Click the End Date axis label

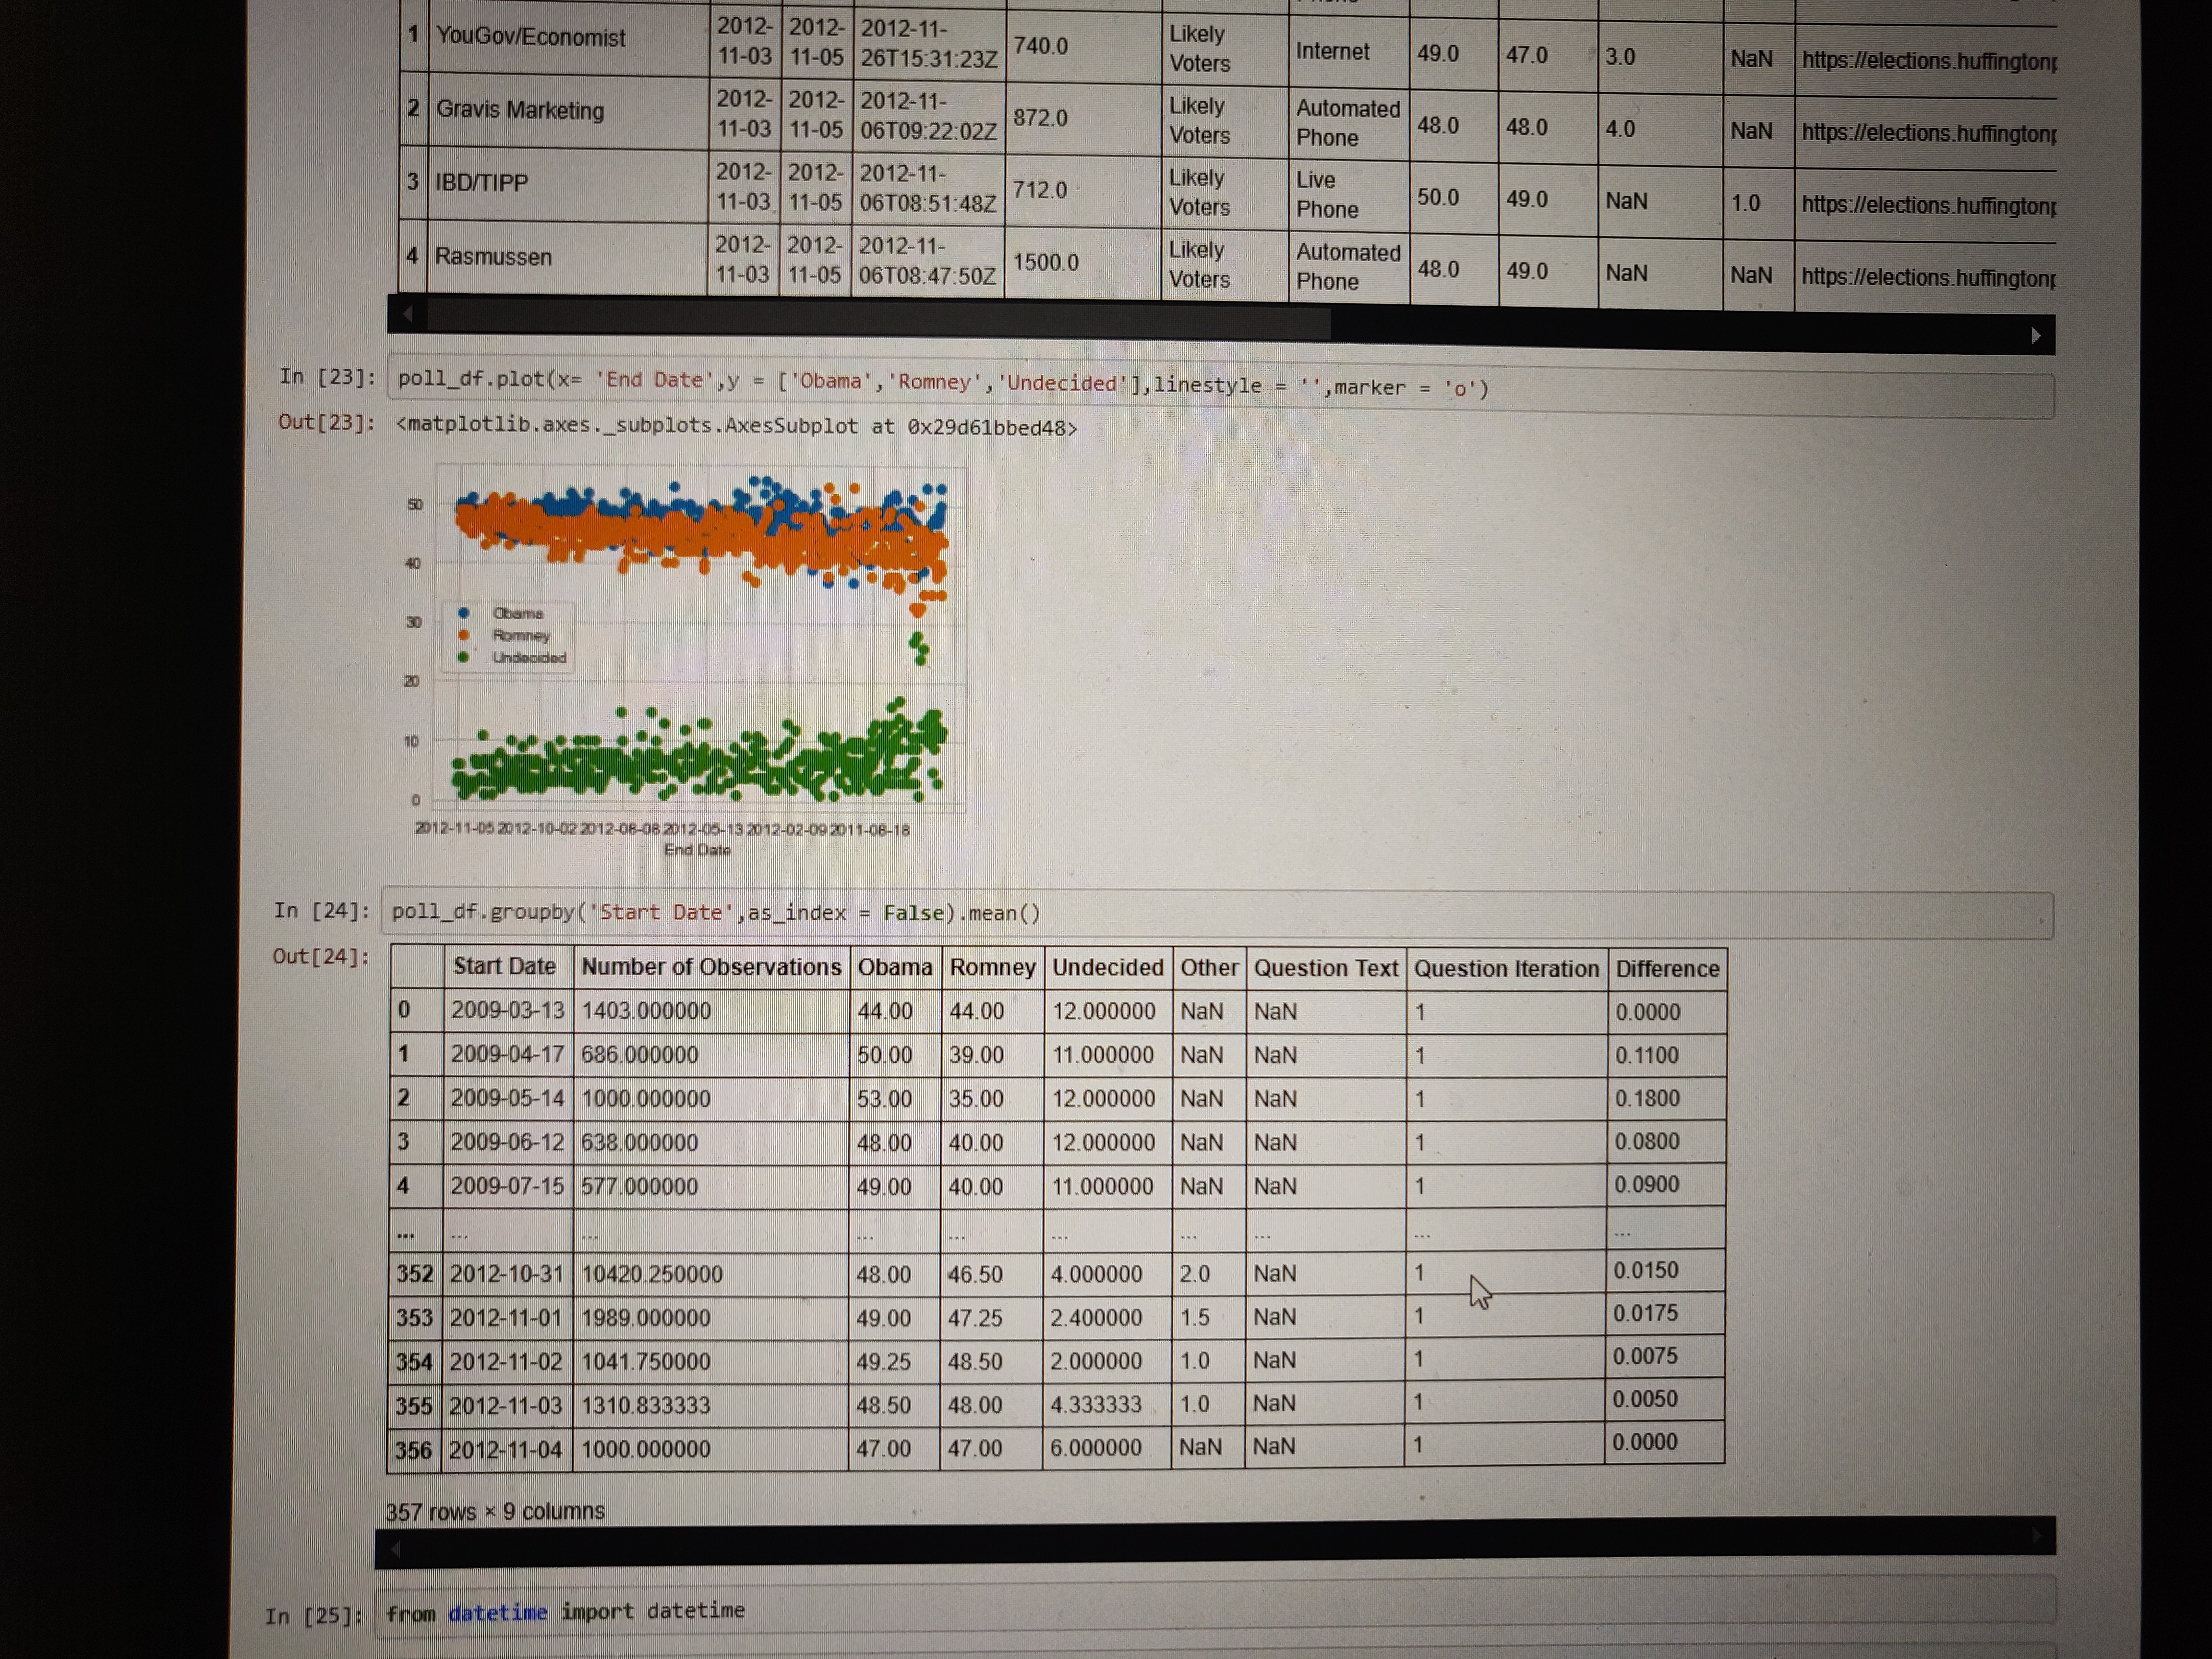coord(697,850)
